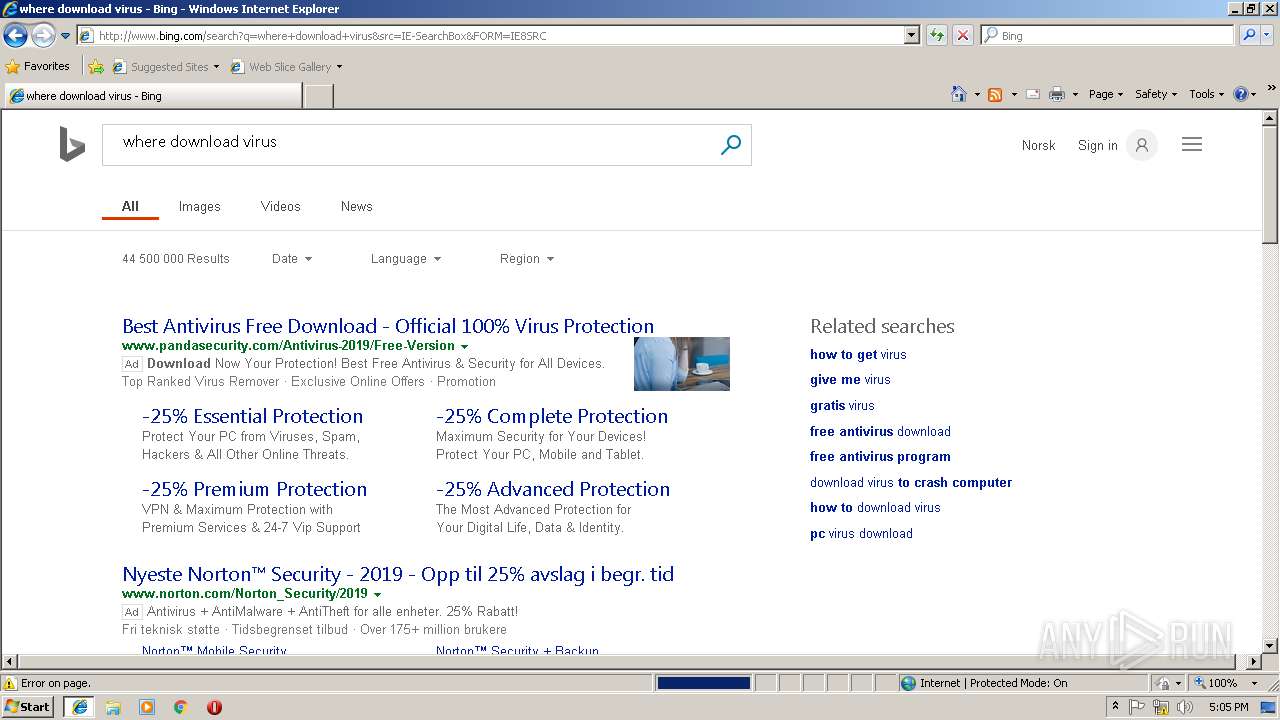Click the Refresh page icon
The height and width of the screenshot is (720, 1280).
[937, 35]
